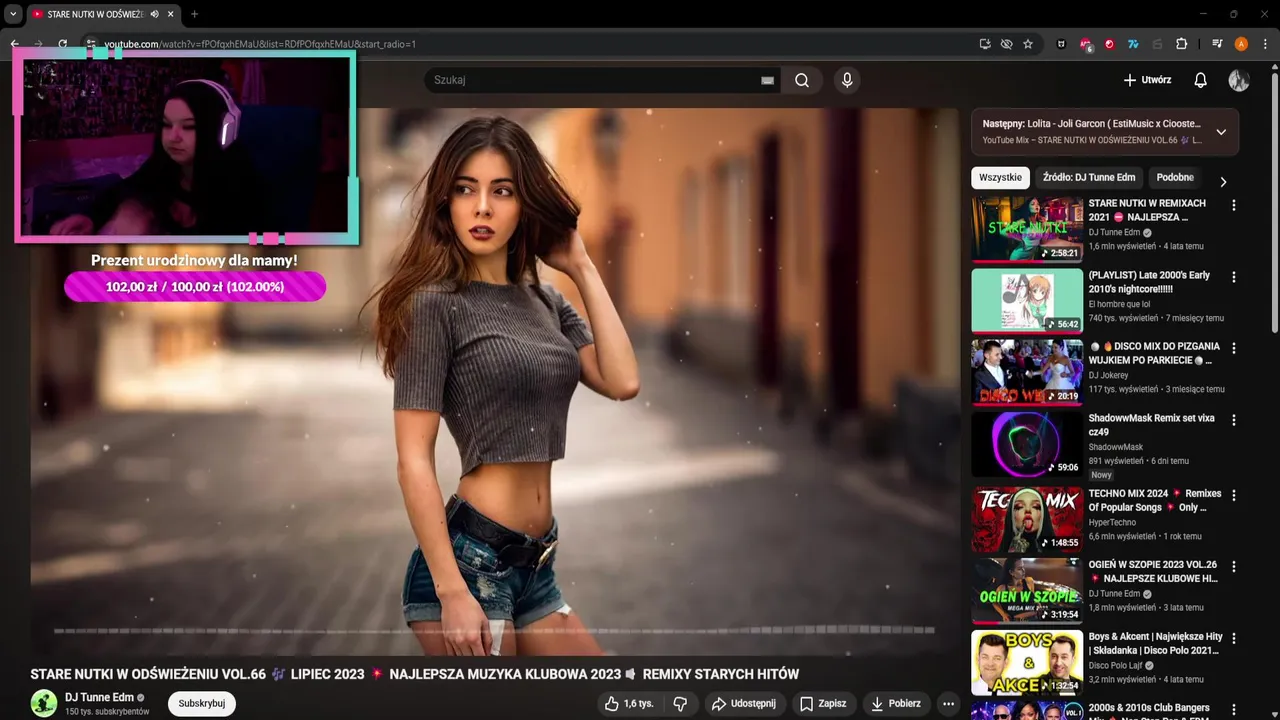Open the OGIEŃ W SZOPIE thumbnail
This screenshot has width=1280, height=720.
coord(1027,590)
